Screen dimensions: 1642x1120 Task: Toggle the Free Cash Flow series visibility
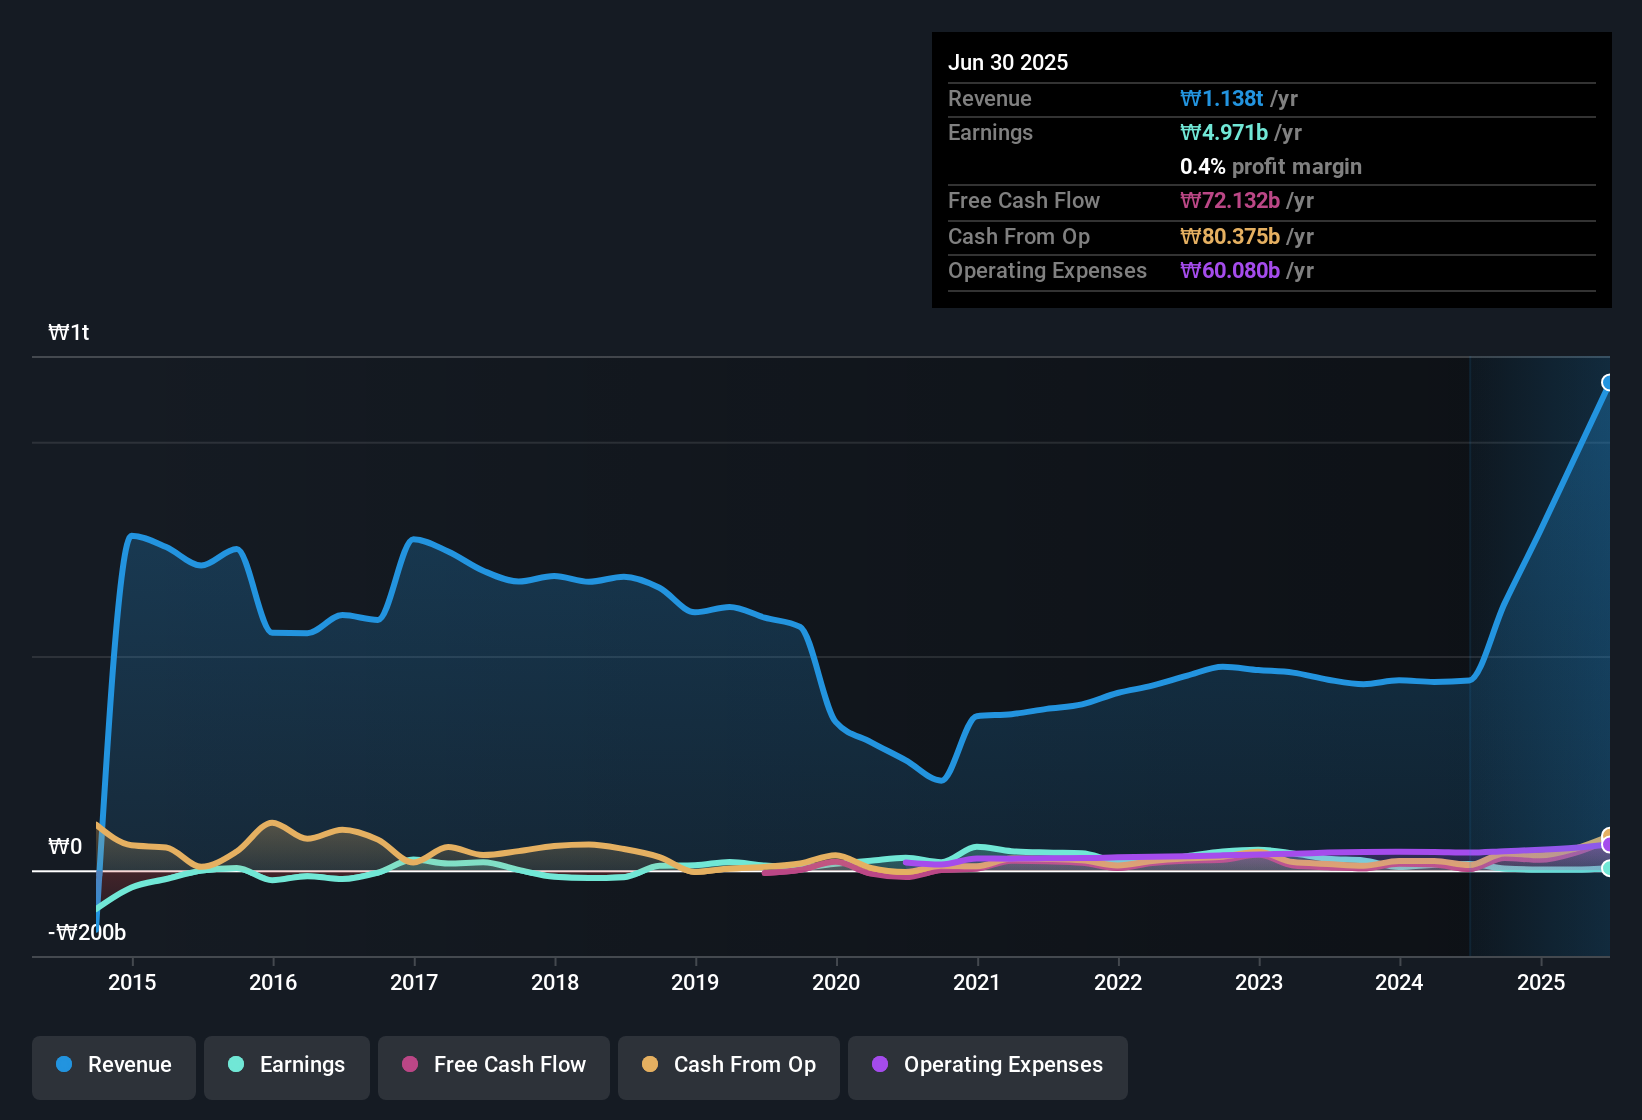[494, 1065]
